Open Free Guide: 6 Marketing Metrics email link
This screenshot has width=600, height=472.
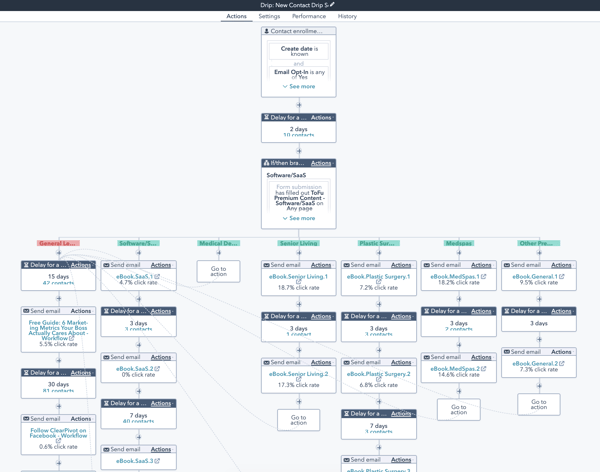59,330
